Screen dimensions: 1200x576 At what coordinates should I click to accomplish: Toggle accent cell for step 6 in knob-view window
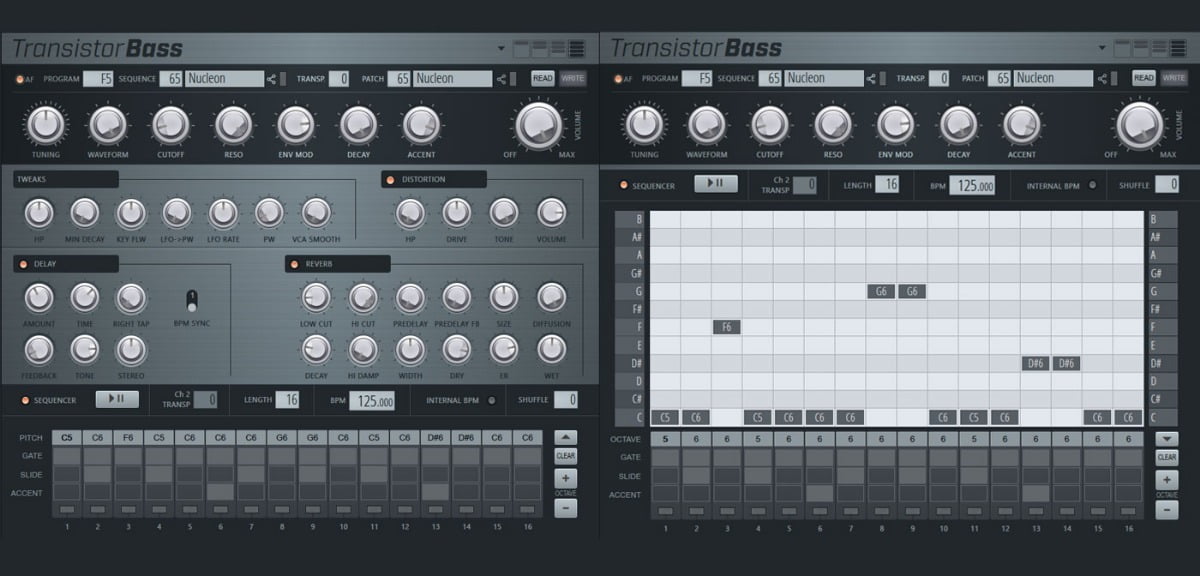coord(221,492)
